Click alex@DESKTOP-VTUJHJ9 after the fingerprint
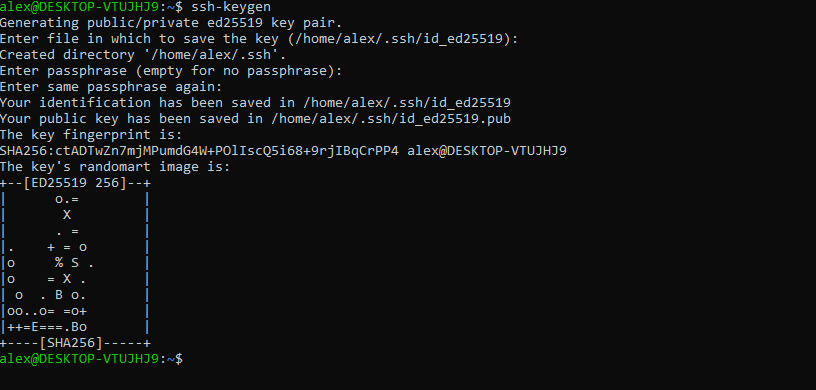816x390 pixels. tap(487, 151)
